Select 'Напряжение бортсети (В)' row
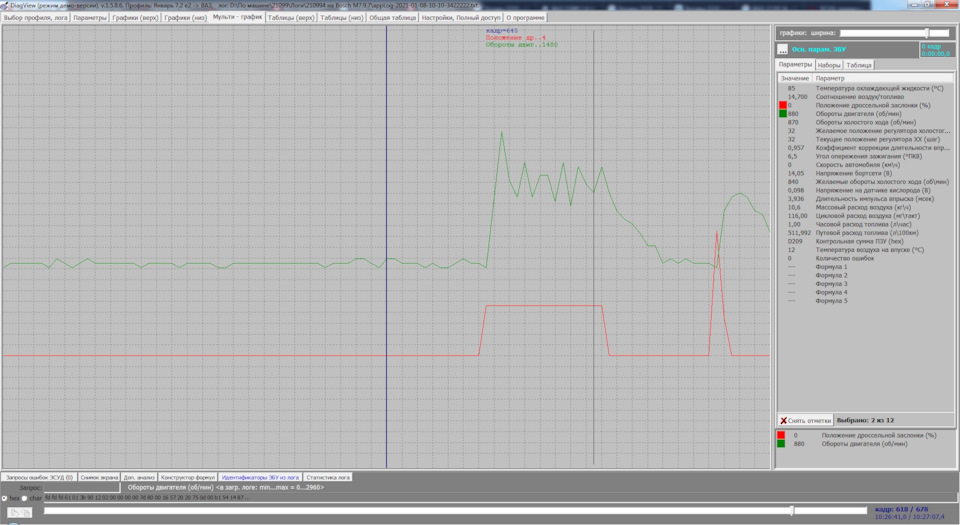The width and height of the screenshot is (960, 525). pos(866,173)
